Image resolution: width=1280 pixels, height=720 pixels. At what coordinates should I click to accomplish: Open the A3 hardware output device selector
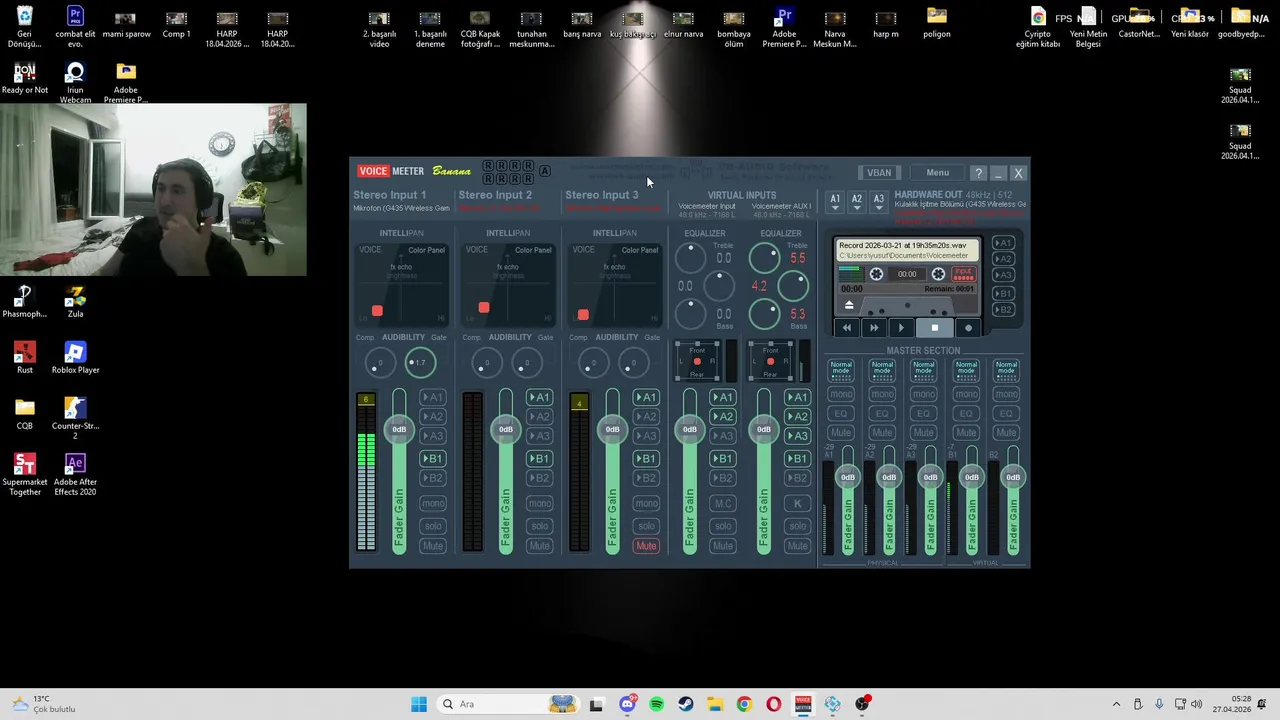pyautogui.click(x=879, y=201)
